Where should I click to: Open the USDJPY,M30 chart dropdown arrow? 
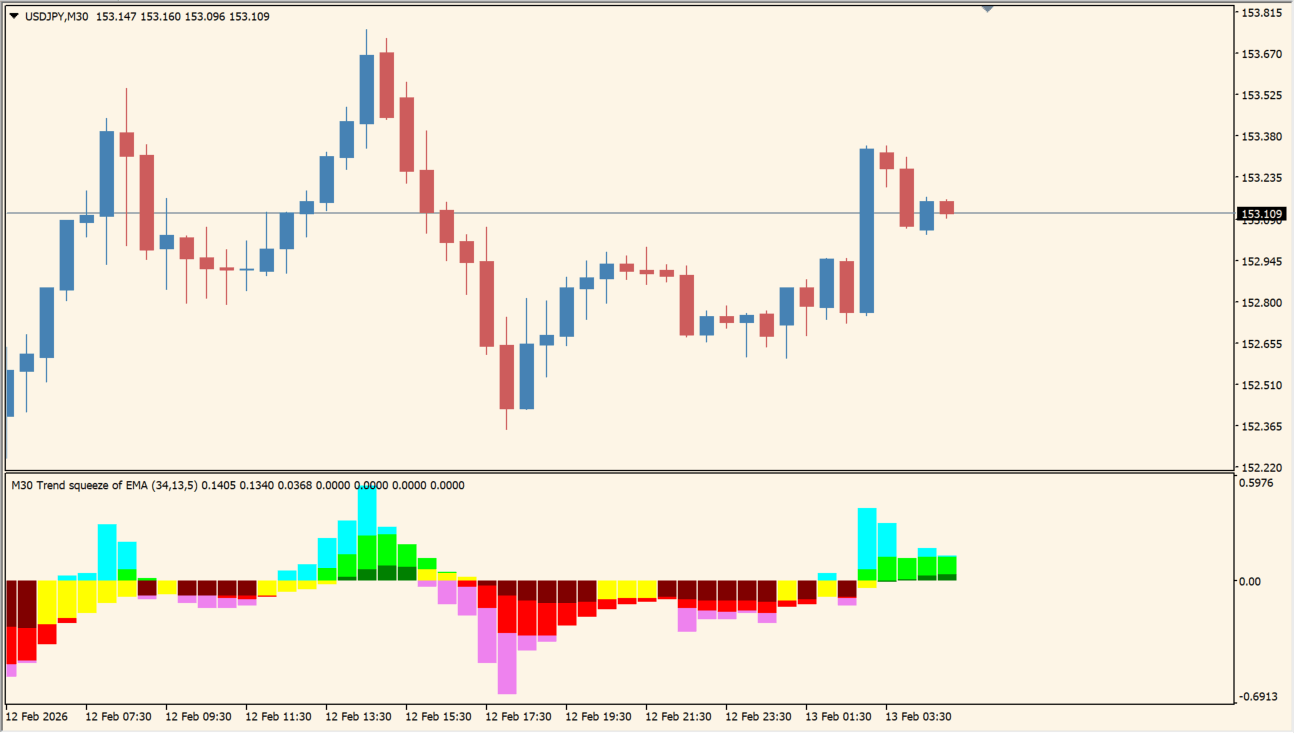point(14,16)
